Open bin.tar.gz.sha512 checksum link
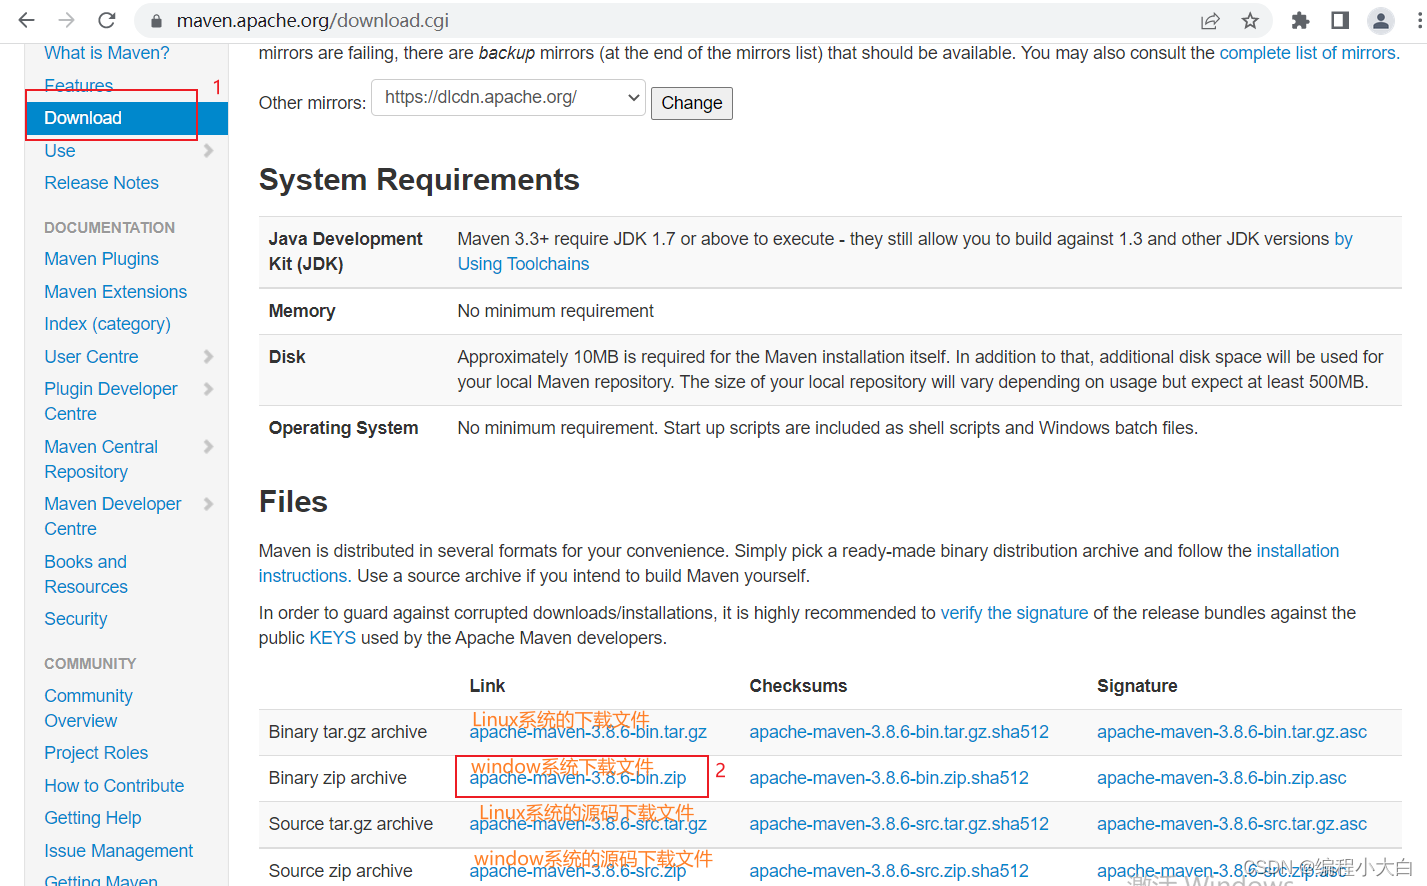Image resolution: width=1427 pixels, height=886 pixels. tap(899, 732)
